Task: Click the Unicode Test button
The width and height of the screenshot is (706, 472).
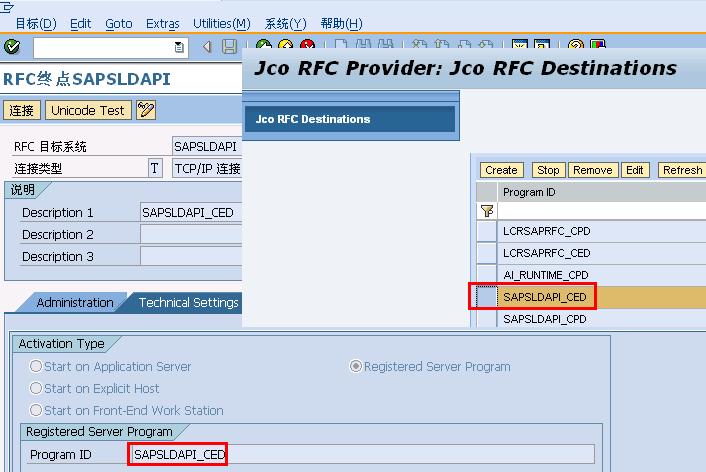Action: tap(88, 110)
